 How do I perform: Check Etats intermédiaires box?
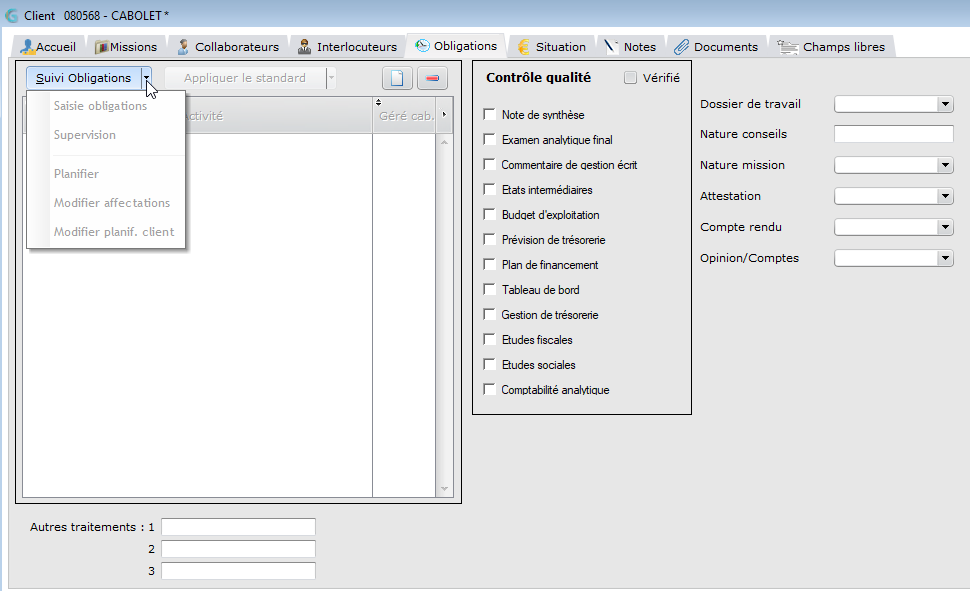489,189
